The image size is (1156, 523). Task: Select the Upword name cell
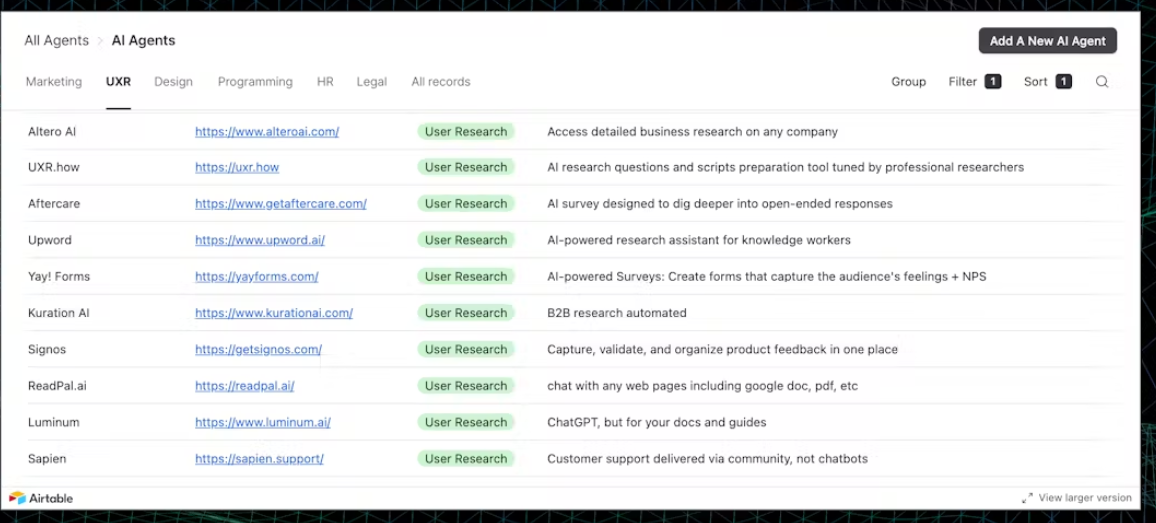[49, 240]
